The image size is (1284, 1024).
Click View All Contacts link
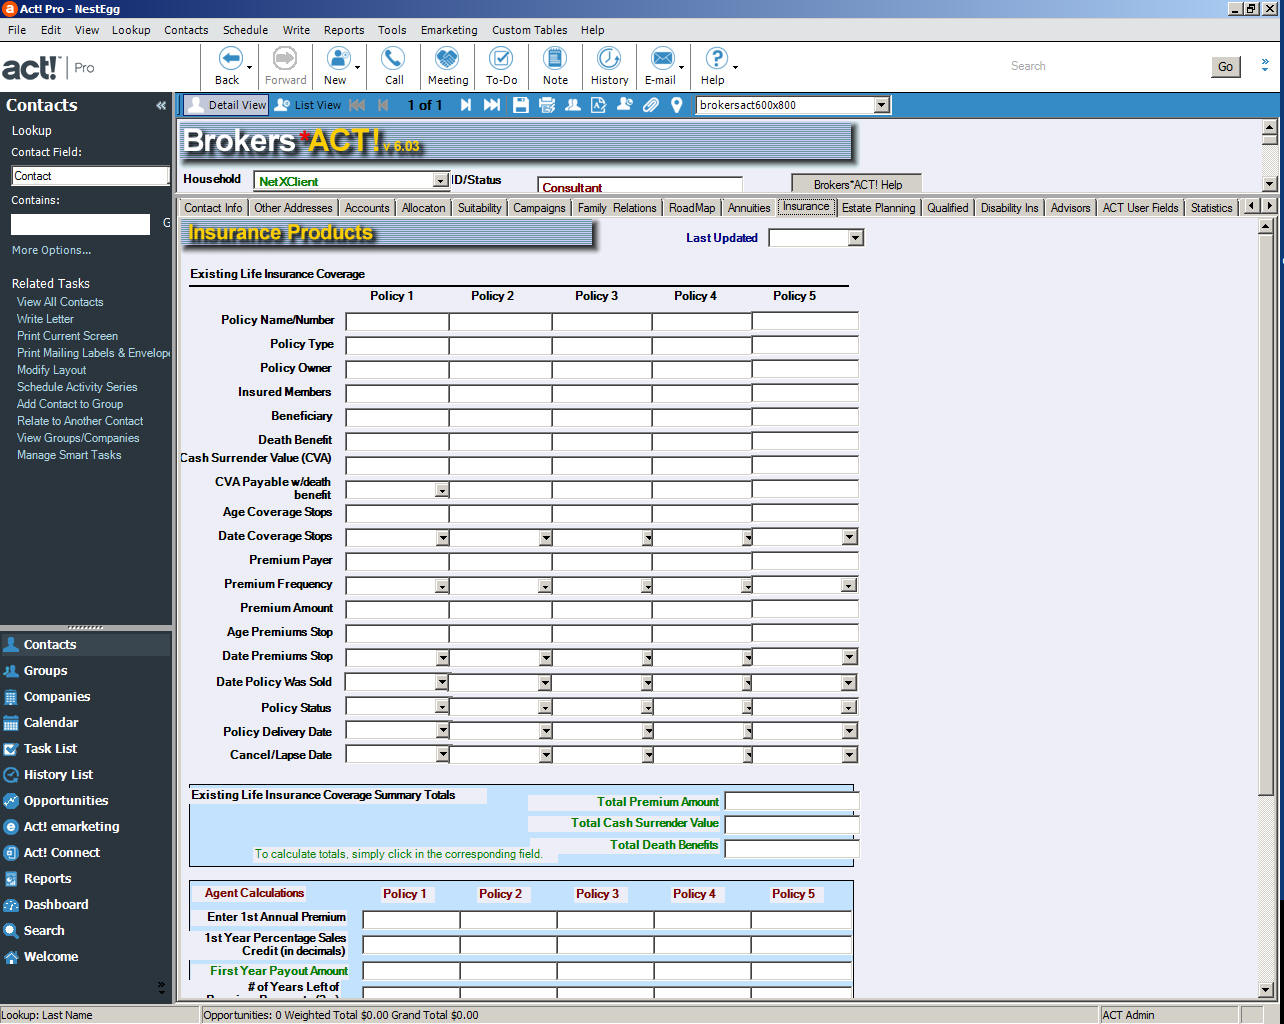click(60, 302)
